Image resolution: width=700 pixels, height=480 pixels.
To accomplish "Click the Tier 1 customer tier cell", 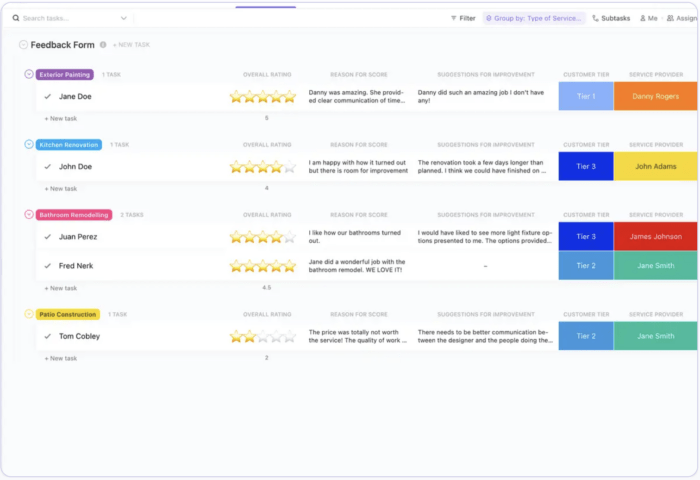I will click(586, 97).
